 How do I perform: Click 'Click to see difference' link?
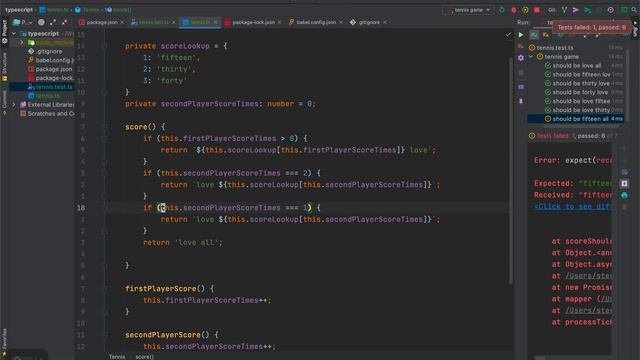pos(572,207)
